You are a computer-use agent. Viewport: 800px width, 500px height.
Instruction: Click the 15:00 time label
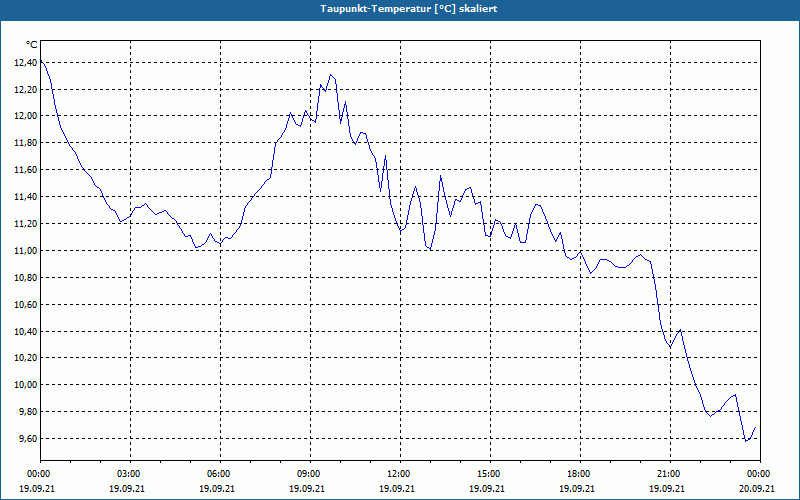point(490,474)
